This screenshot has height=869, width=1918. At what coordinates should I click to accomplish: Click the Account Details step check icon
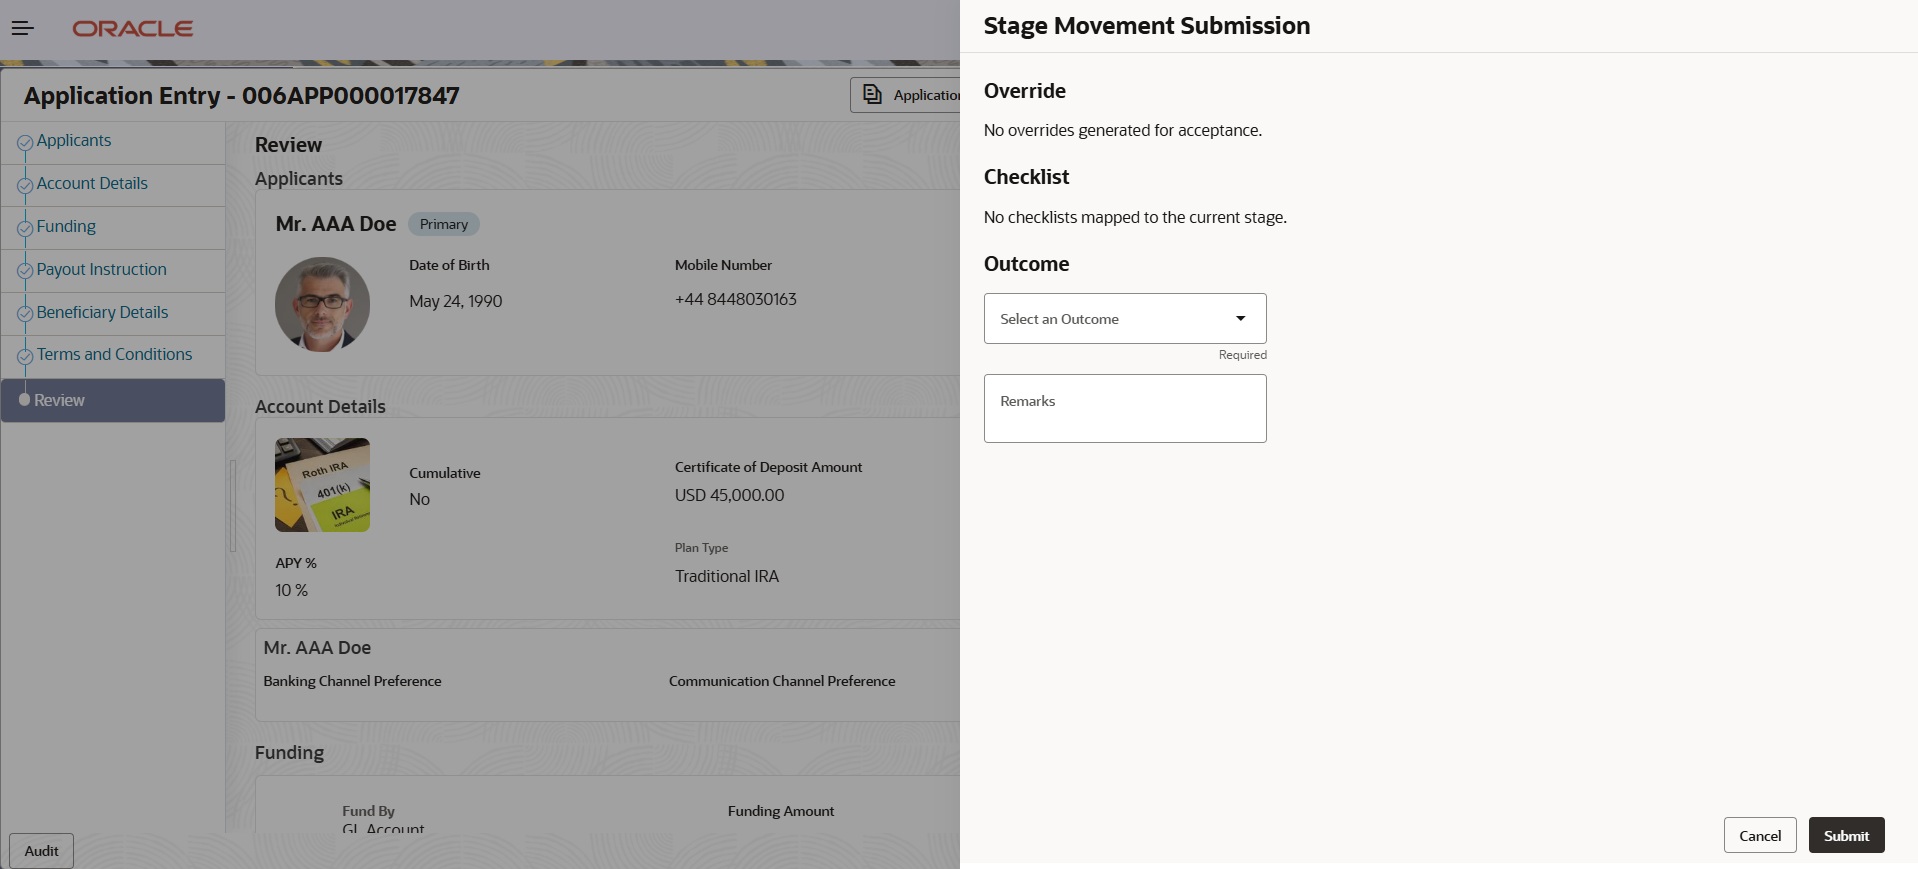[x=25, y=186]
